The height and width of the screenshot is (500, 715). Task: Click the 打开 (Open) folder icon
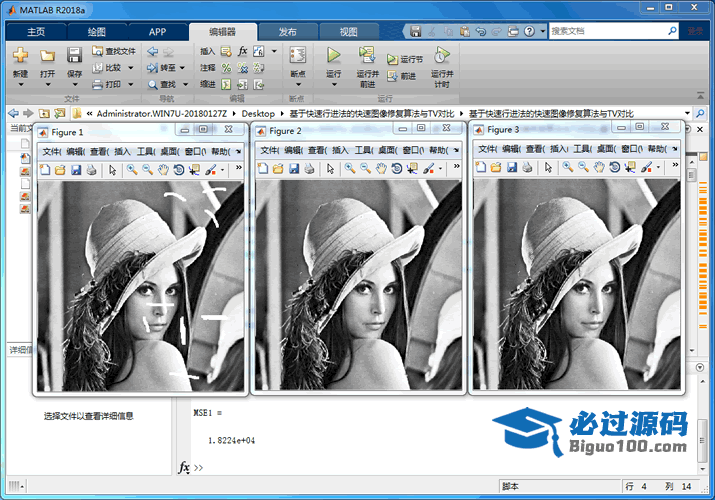click(47, 55)
